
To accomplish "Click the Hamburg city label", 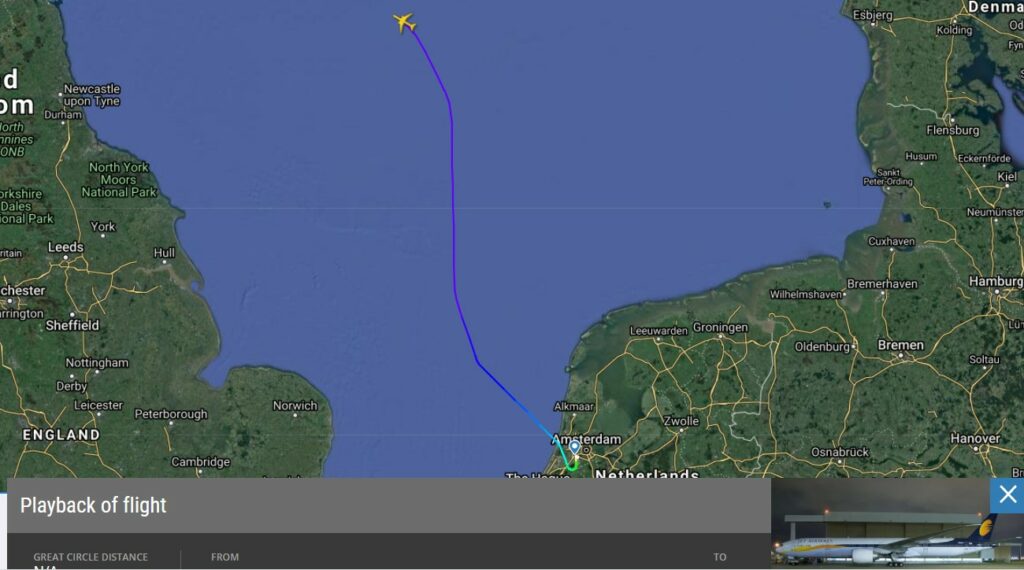I will (996, 281).
